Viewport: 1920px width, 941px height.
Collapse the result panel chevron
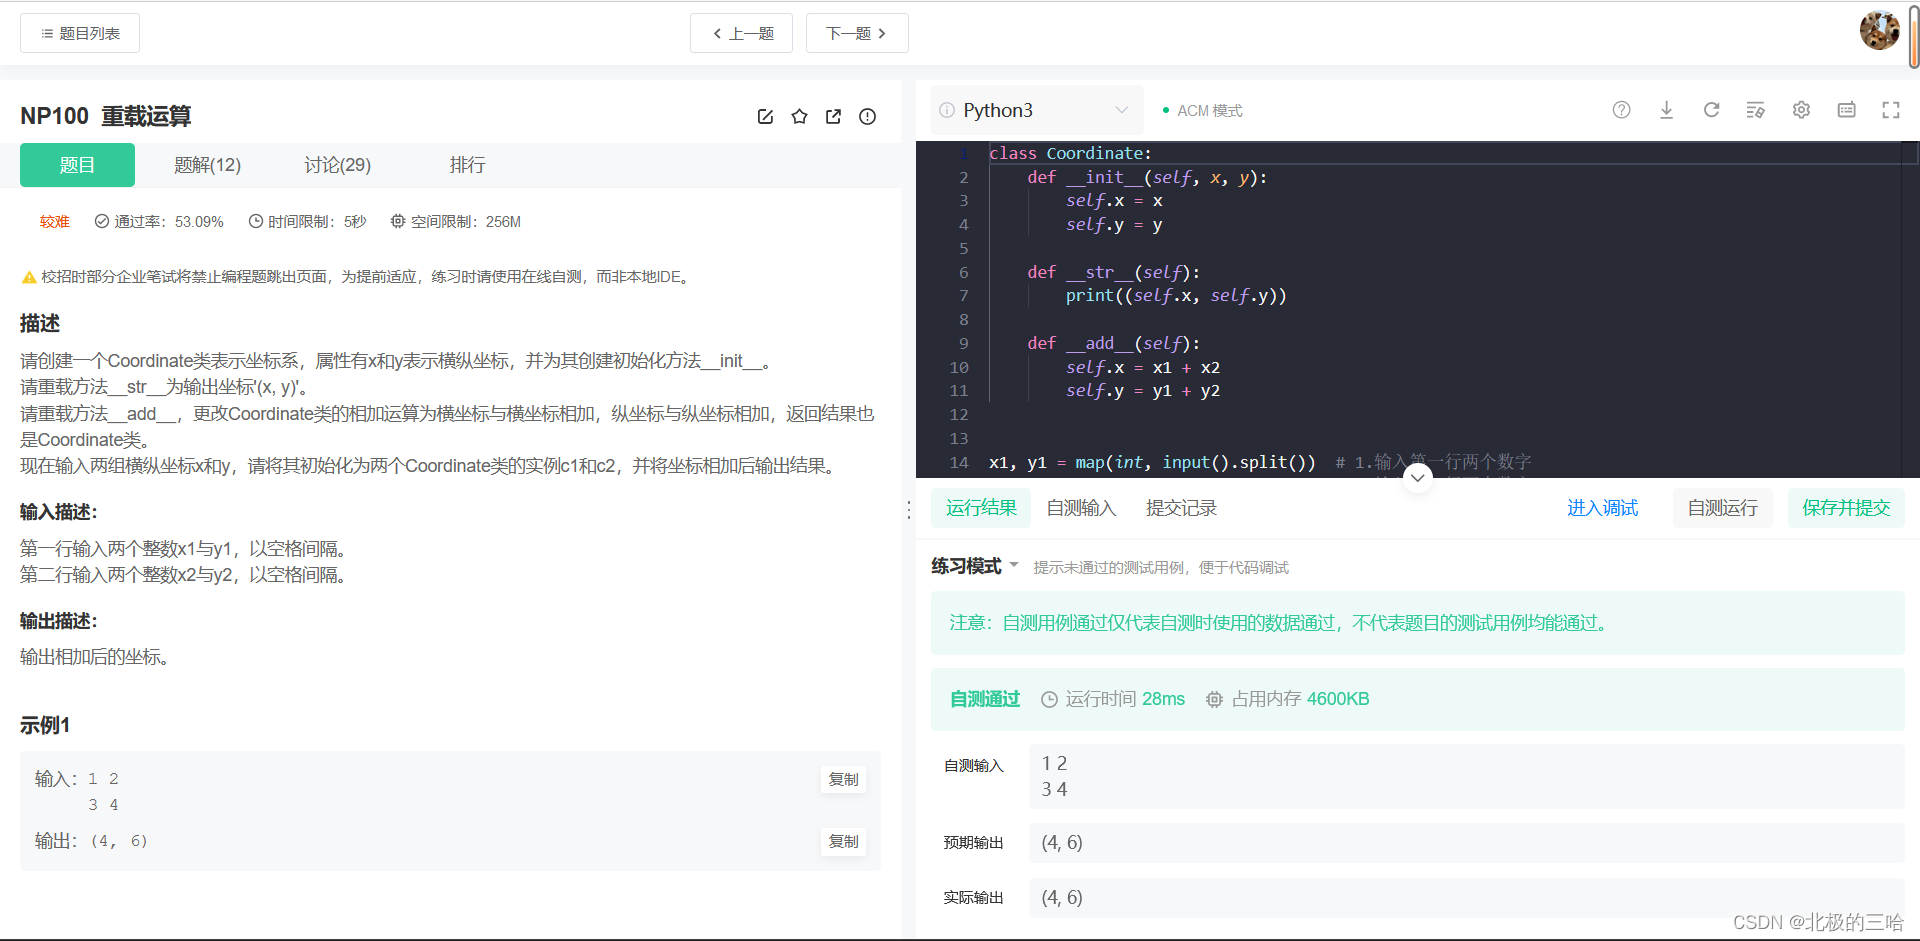(1417, 477)
